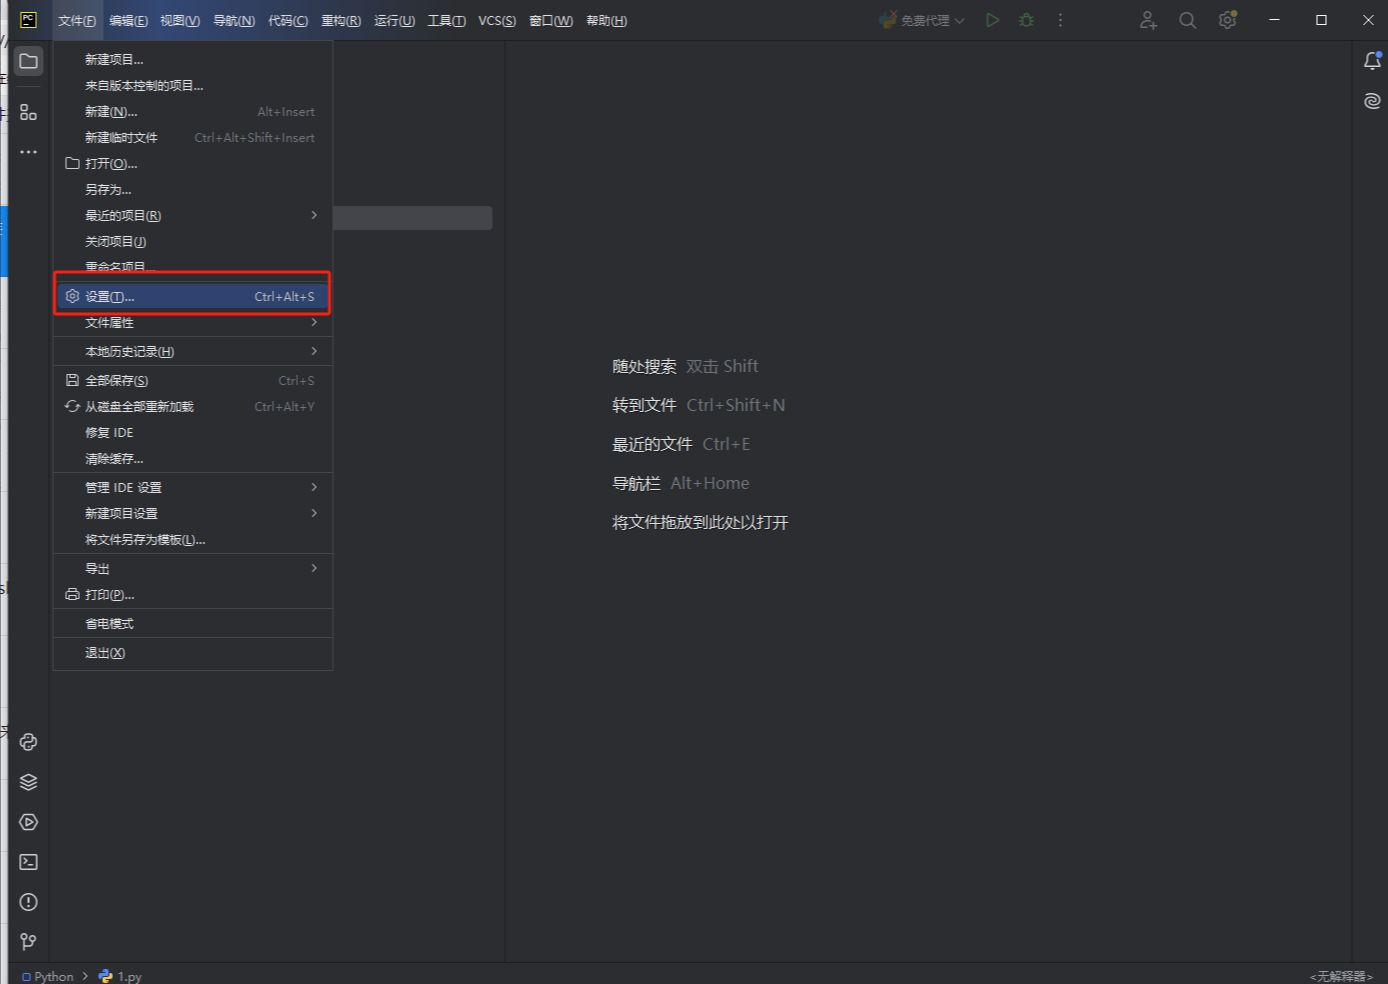Open the 重构 menu

[341, 21]
